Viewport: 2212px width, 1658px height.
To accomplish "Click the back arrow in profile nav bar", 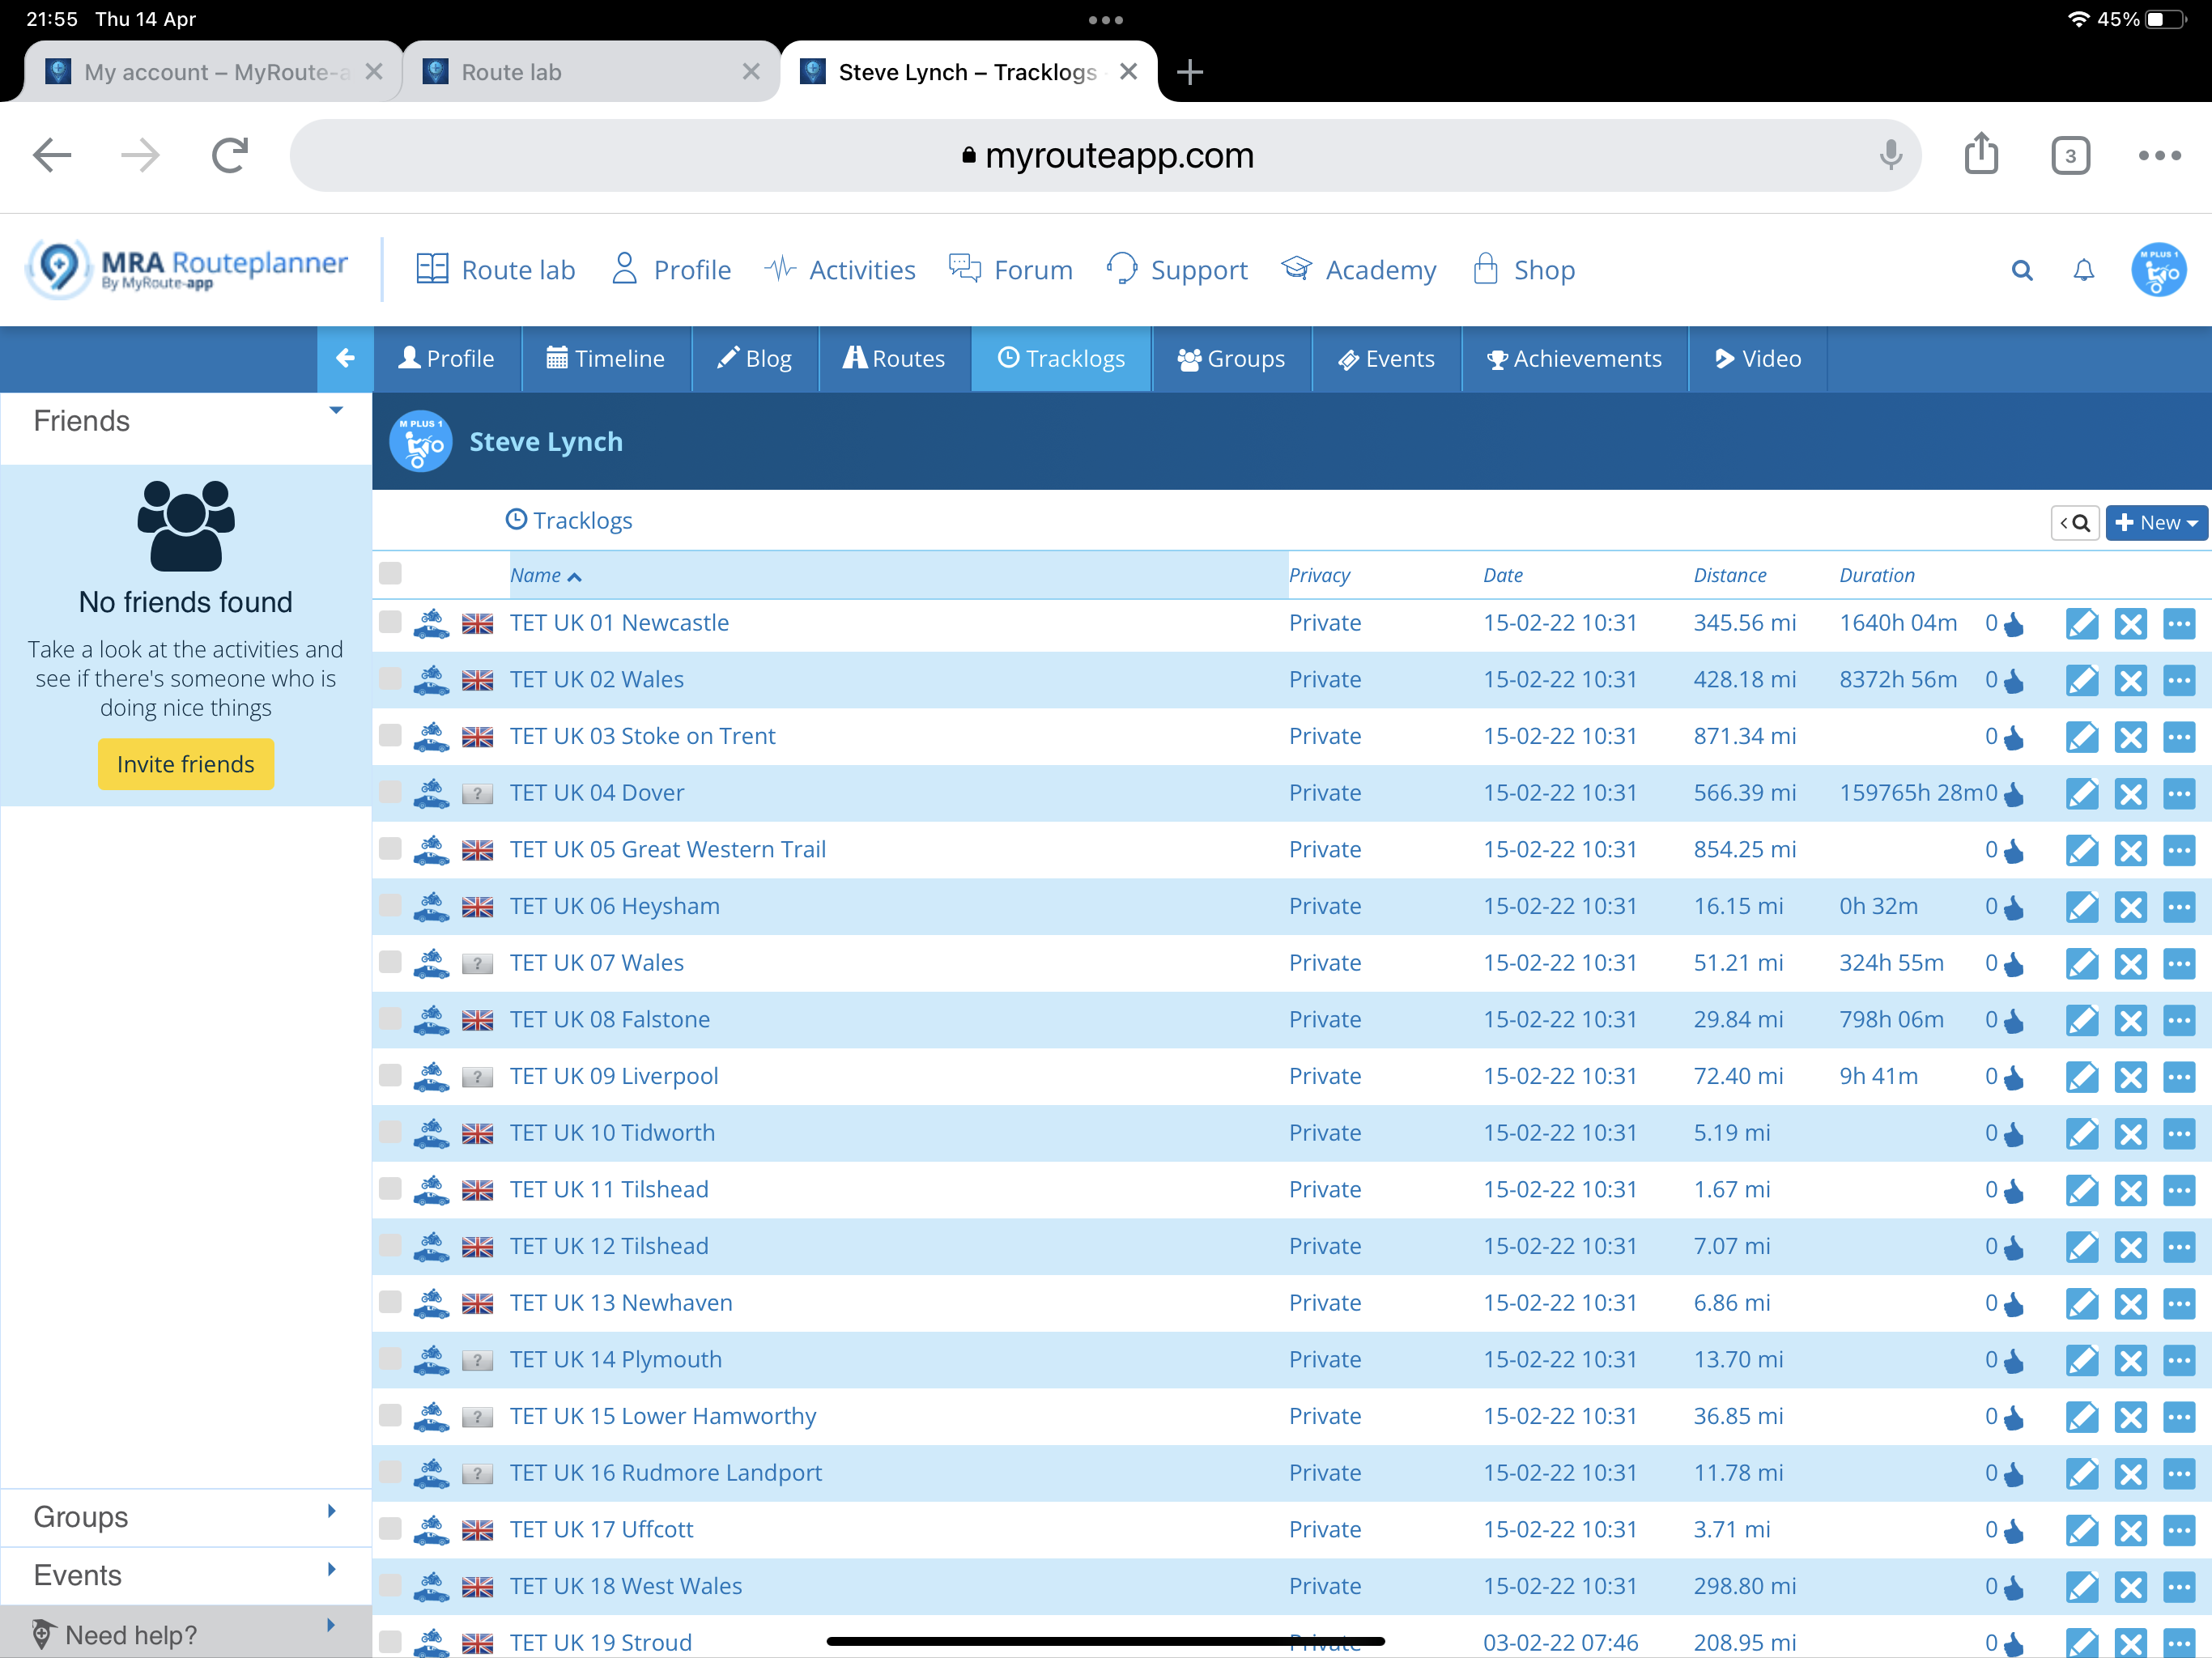I will (345, 358).
